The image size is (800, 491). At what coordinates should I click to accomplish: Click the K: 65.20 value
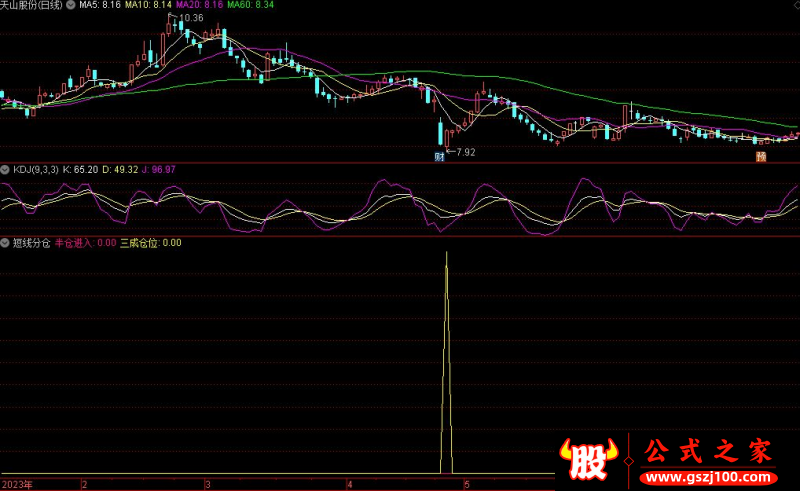pyautogui.click(x=80, y=169)
